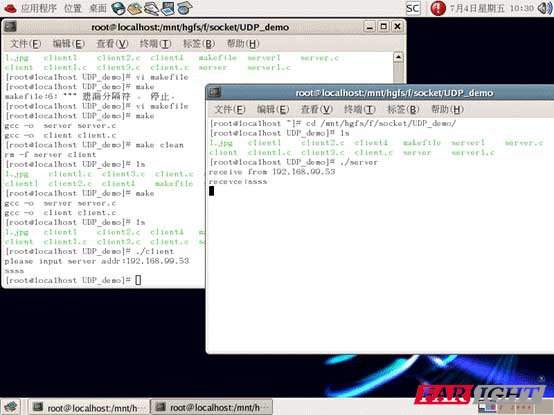Open 文件(F) menu in front terminal

pyautogui.click(x=230, y=109)
